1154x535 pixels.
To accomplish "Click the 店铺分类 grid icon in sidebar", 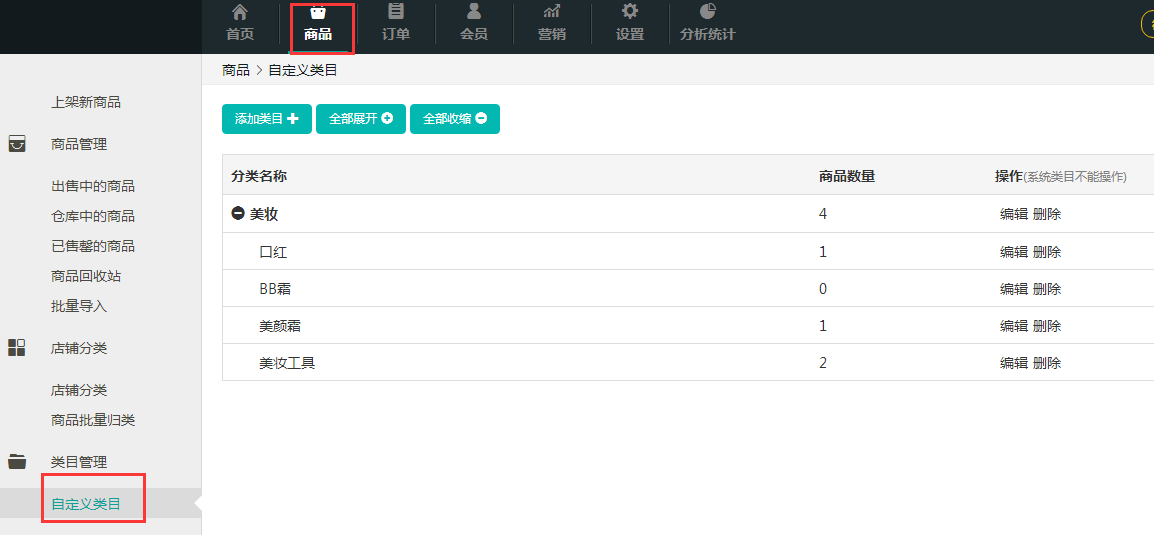I will [17, 348].
